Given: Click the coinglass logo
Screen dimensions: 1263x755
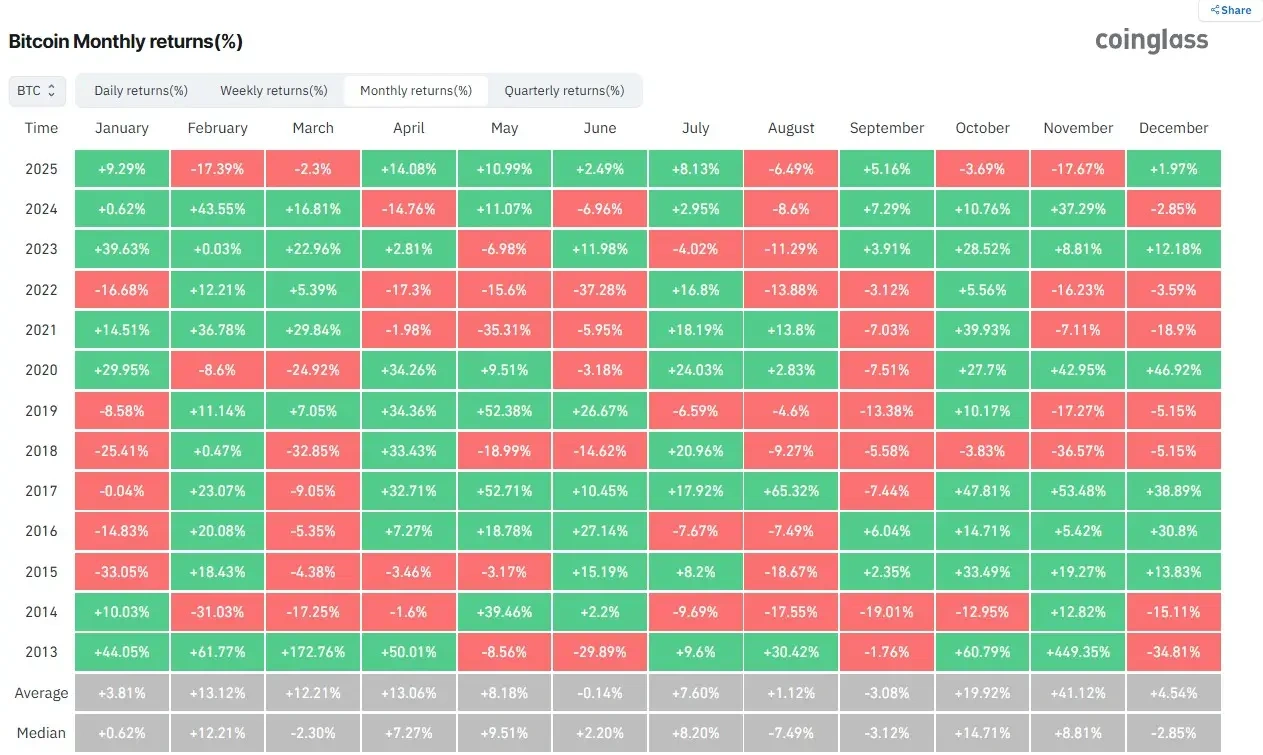Looking at the screenshot, I should tap(1151, 40).
